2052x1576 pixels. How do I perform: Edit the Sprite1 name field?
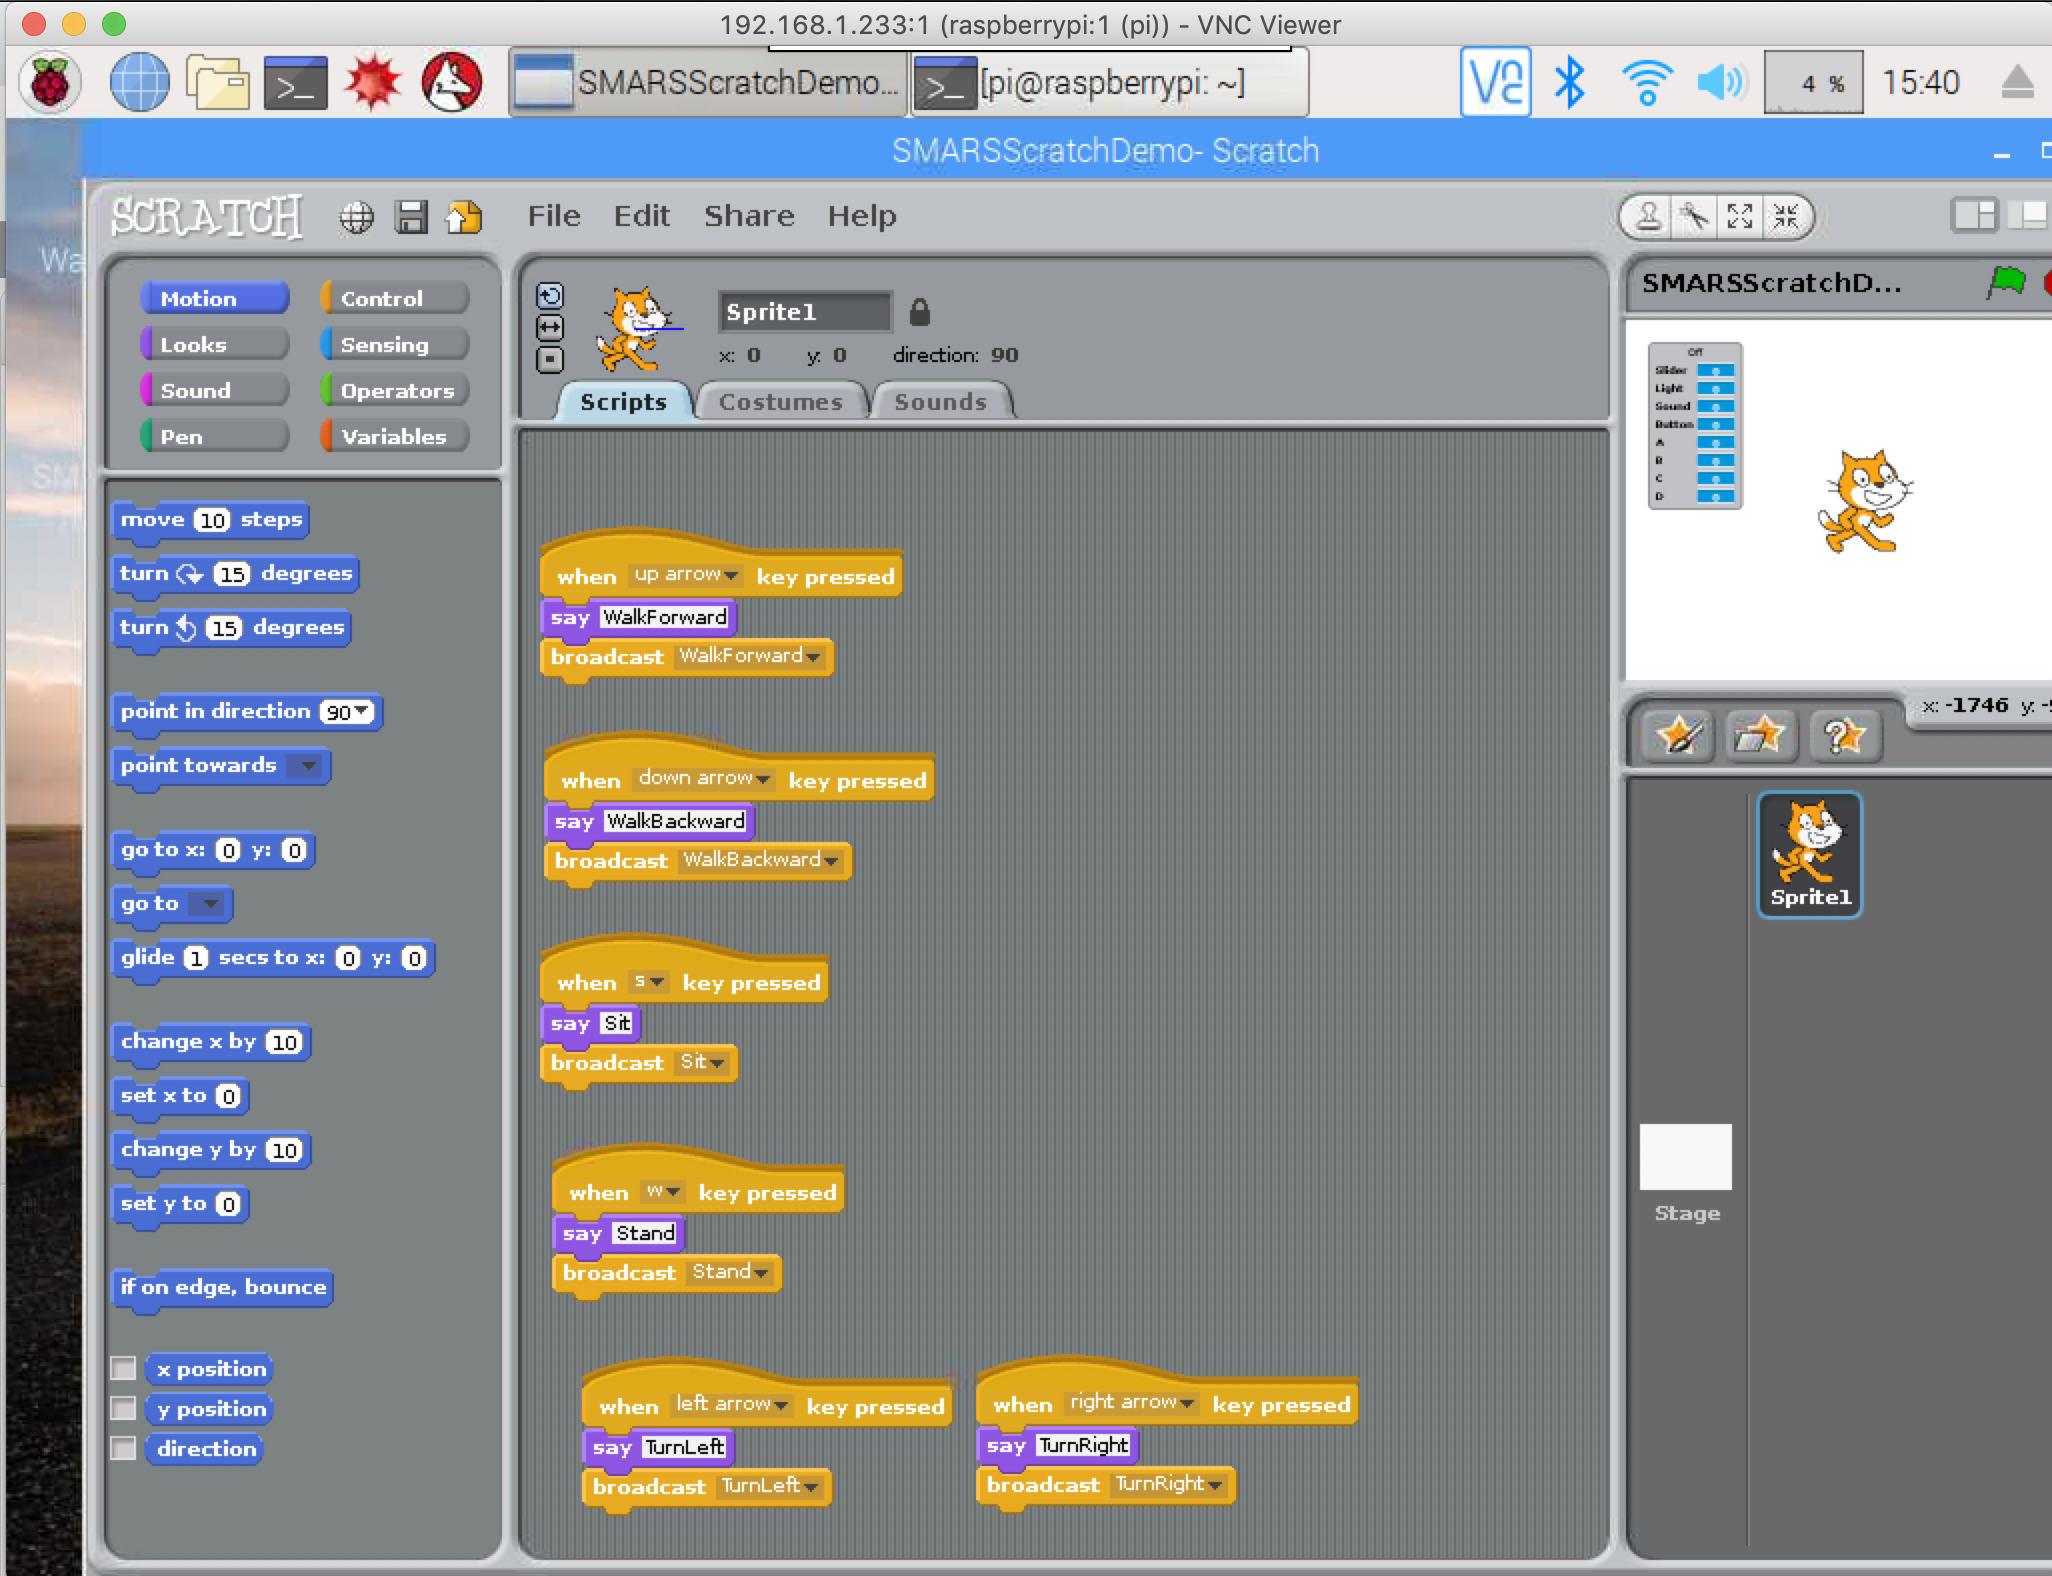804,312
